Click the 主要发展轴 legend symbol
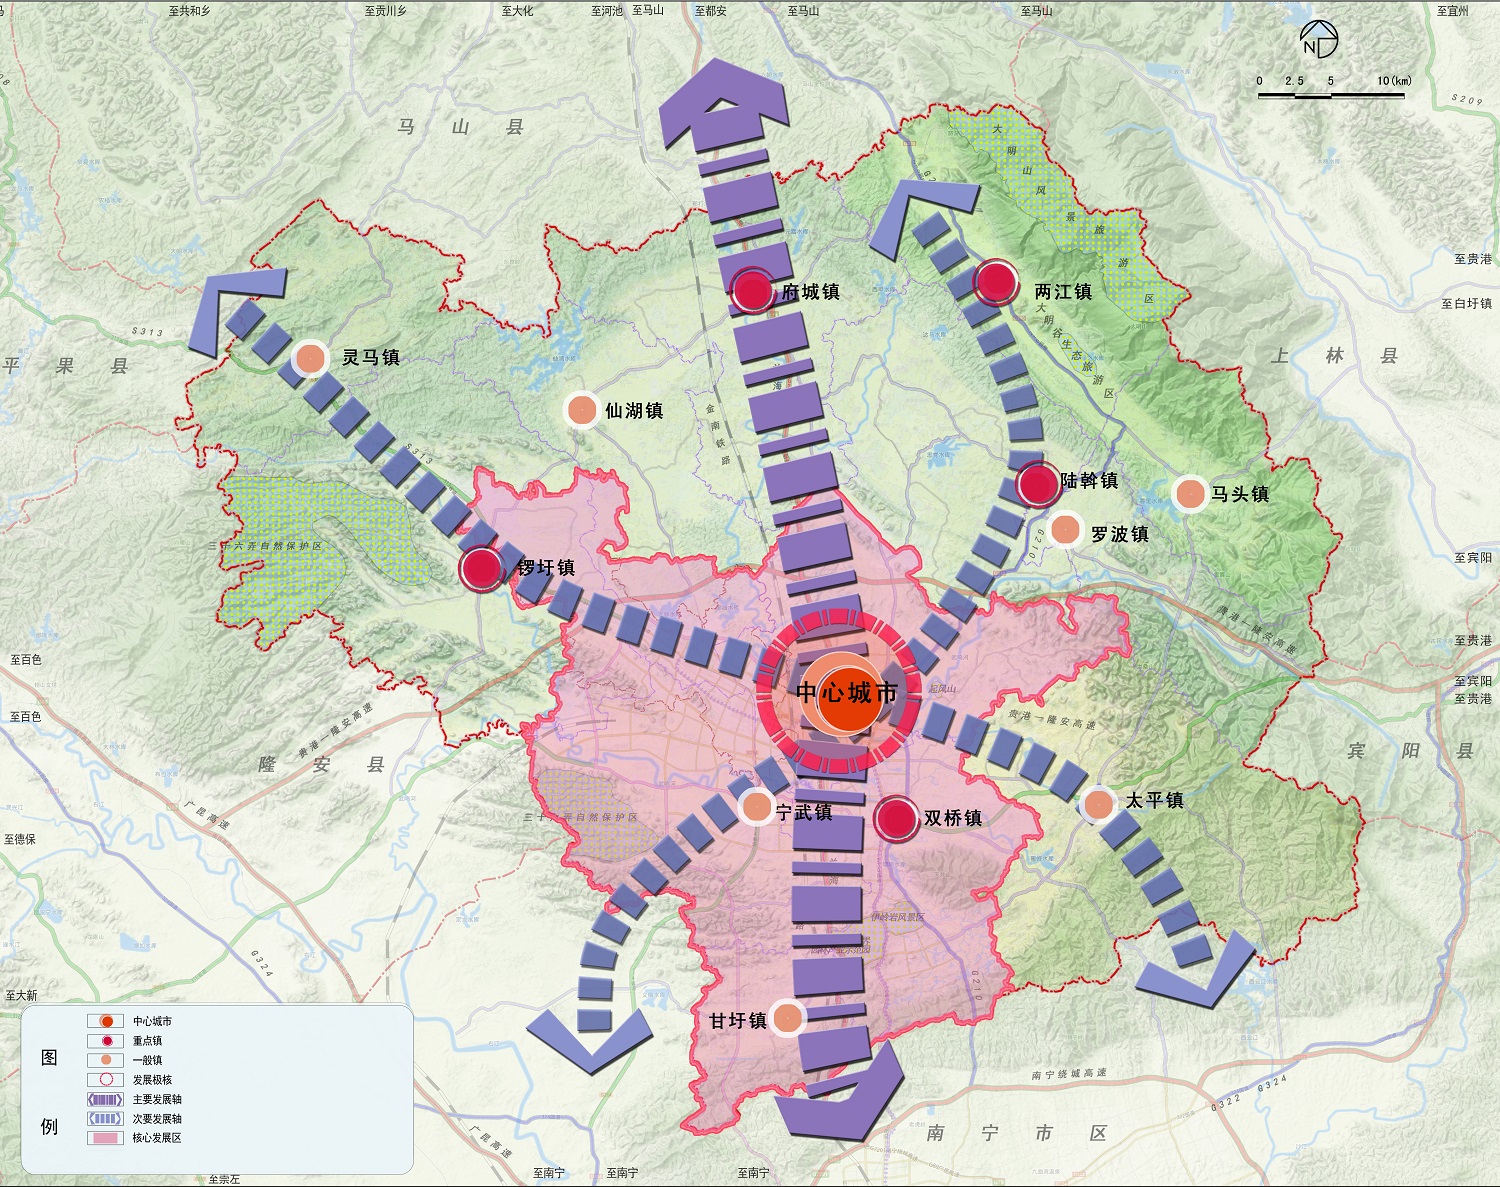This screenshot has width=1500, height=1187. pos(105,1099)
